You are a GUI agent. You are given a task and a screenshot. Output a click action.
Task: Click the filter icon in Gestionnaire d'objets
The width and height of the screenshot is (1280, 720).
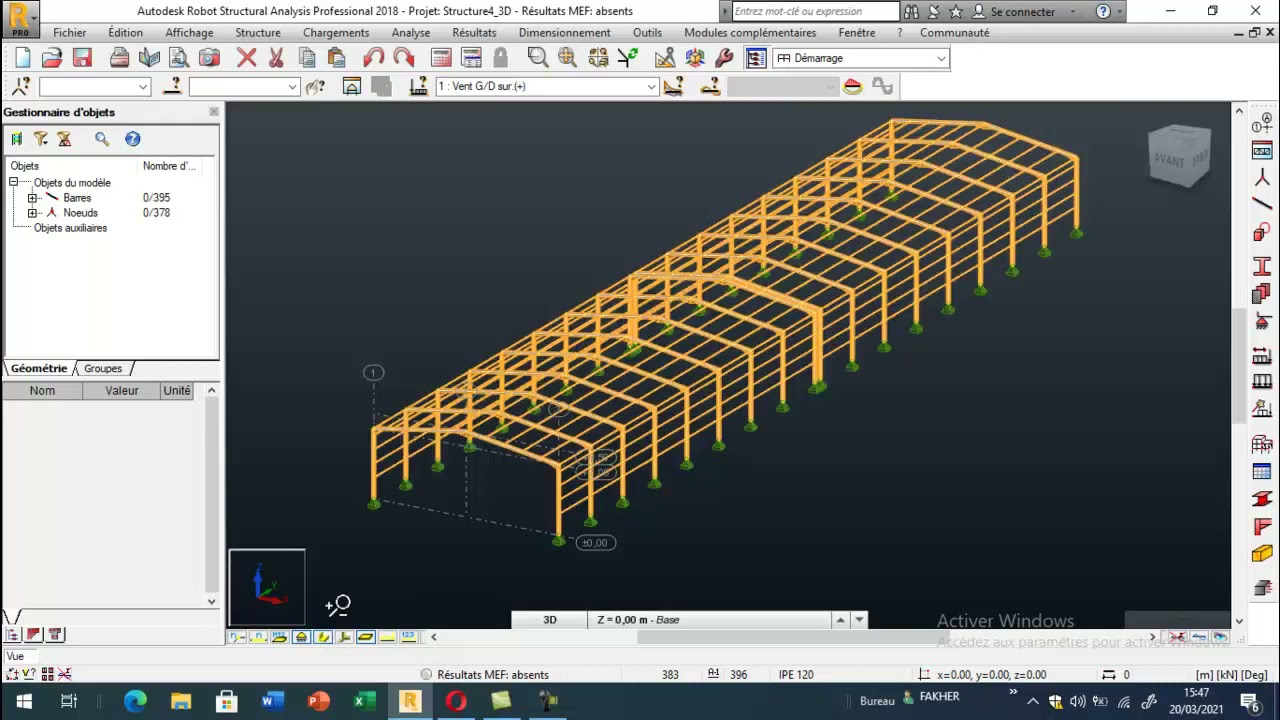(40, 139)
